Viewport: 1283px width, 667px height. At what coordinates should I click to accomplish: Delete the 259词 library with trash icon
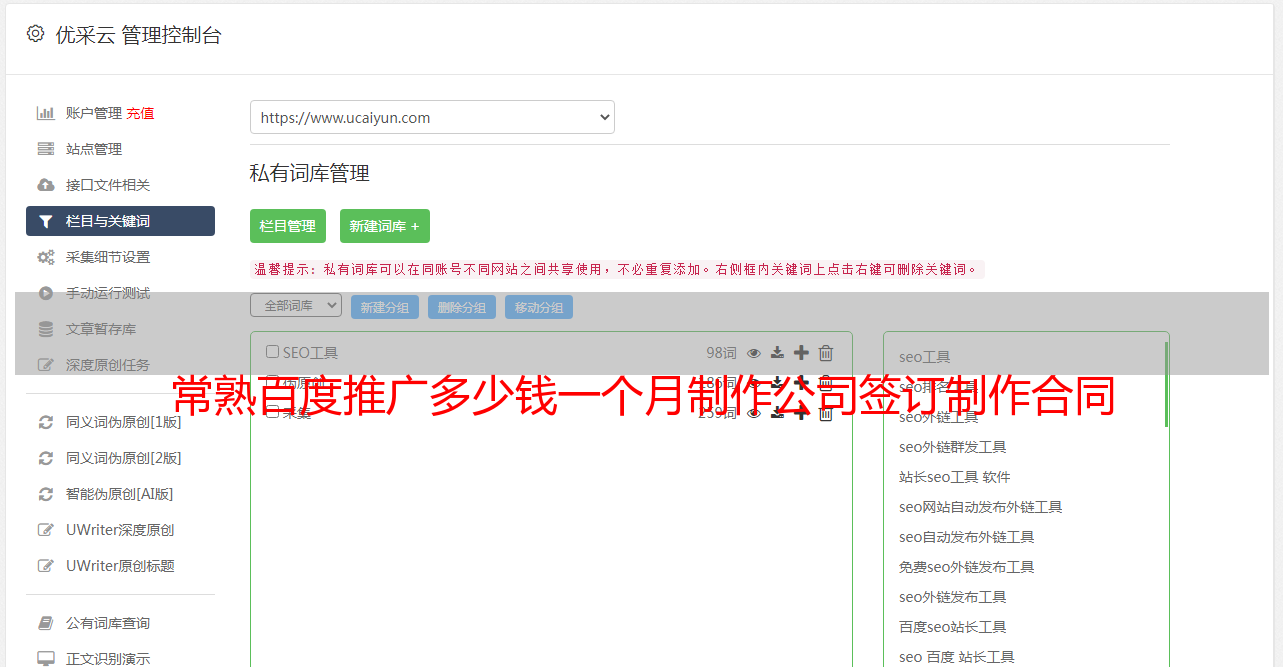click(x=826, y=413)
